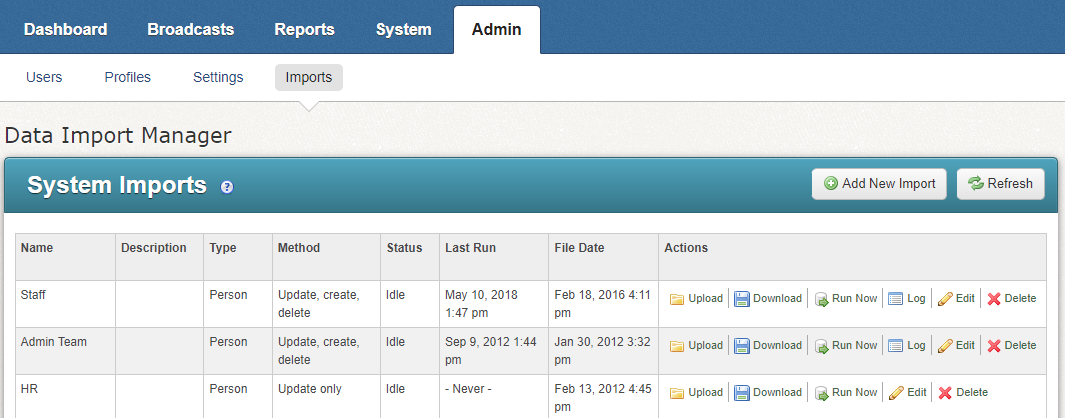The image size is (1065, 418).
Task: Open the System tab
Action: 404,29
